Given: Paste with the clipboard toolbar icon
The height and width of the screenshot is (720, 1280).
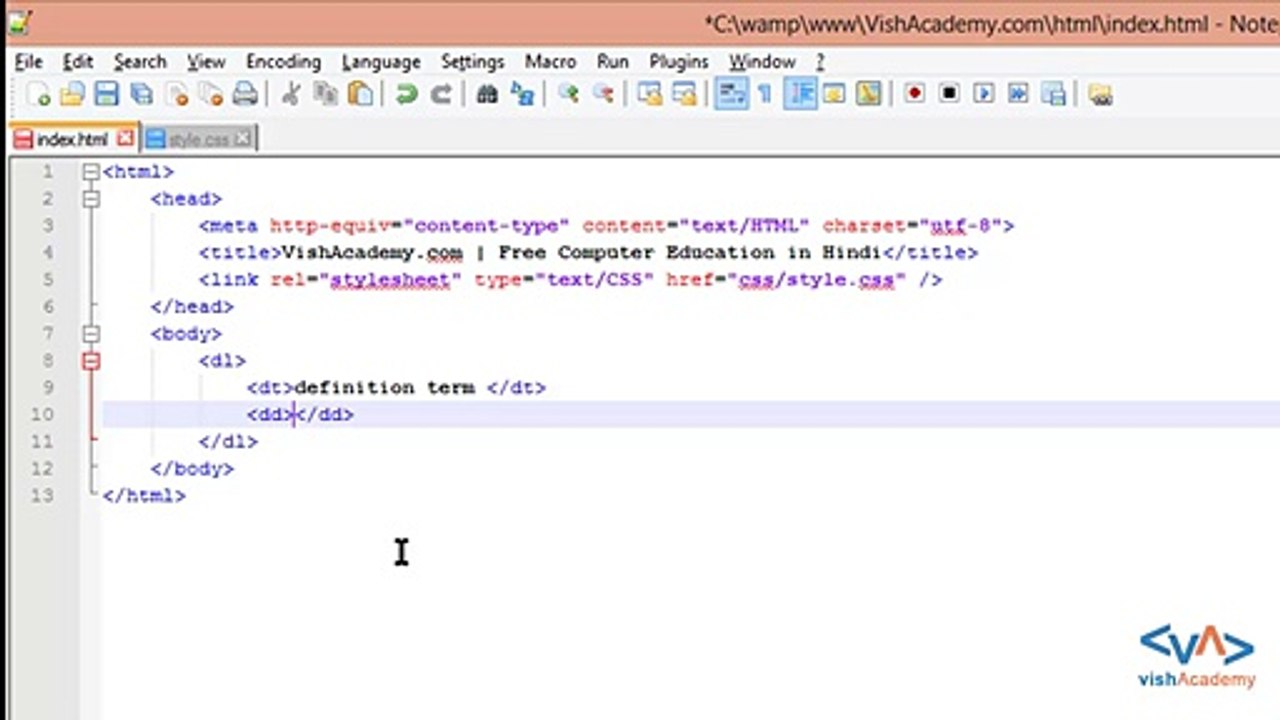Looking at the screenshot, I should pos(360,95).
